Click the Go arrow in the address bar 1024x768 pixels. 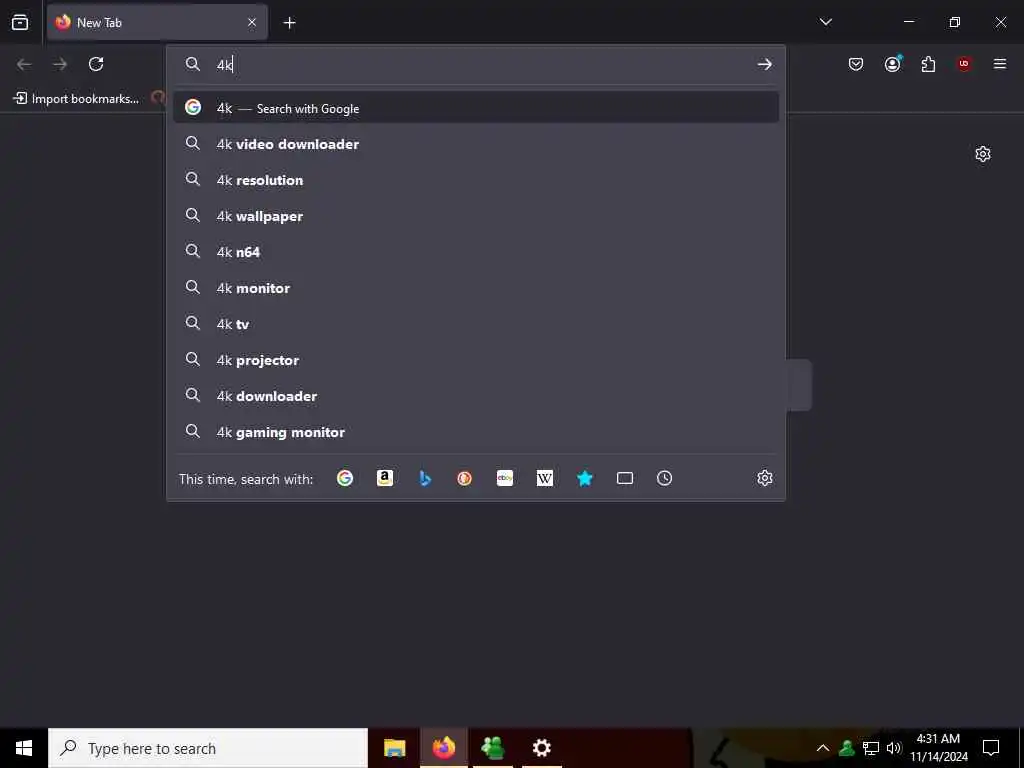764,64
